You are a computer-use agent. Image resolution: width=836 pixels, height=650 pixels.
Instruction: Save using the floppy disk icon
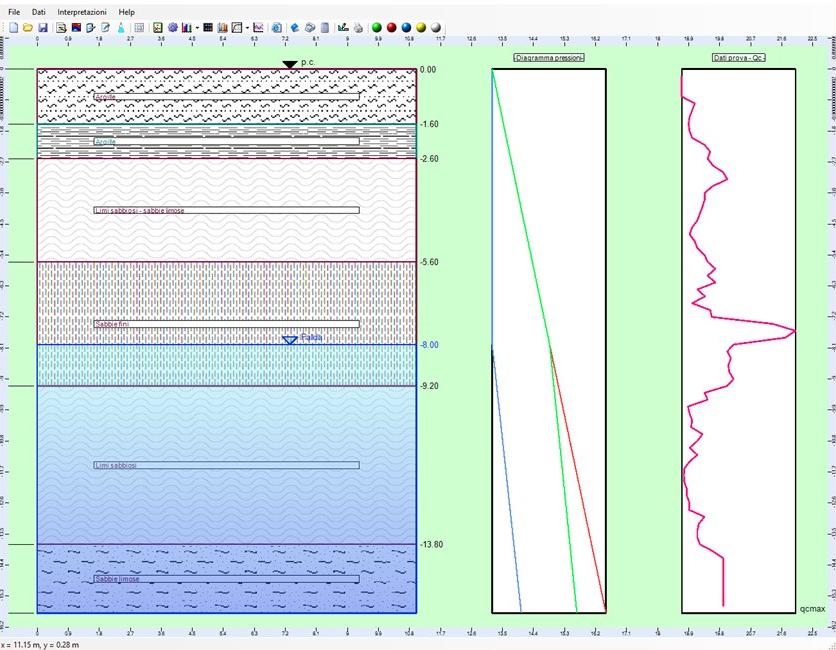43,28
